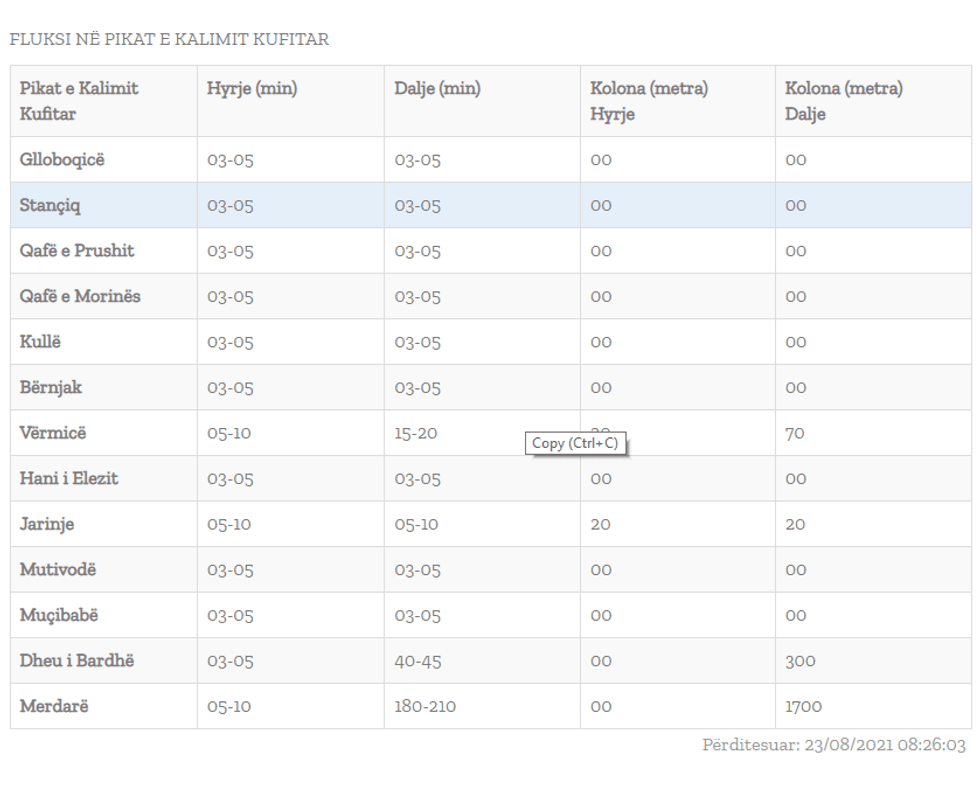Click the Jarinje row label
Image resolution: width=980 pixels, height=786 pixels.
tap(47, 524)
